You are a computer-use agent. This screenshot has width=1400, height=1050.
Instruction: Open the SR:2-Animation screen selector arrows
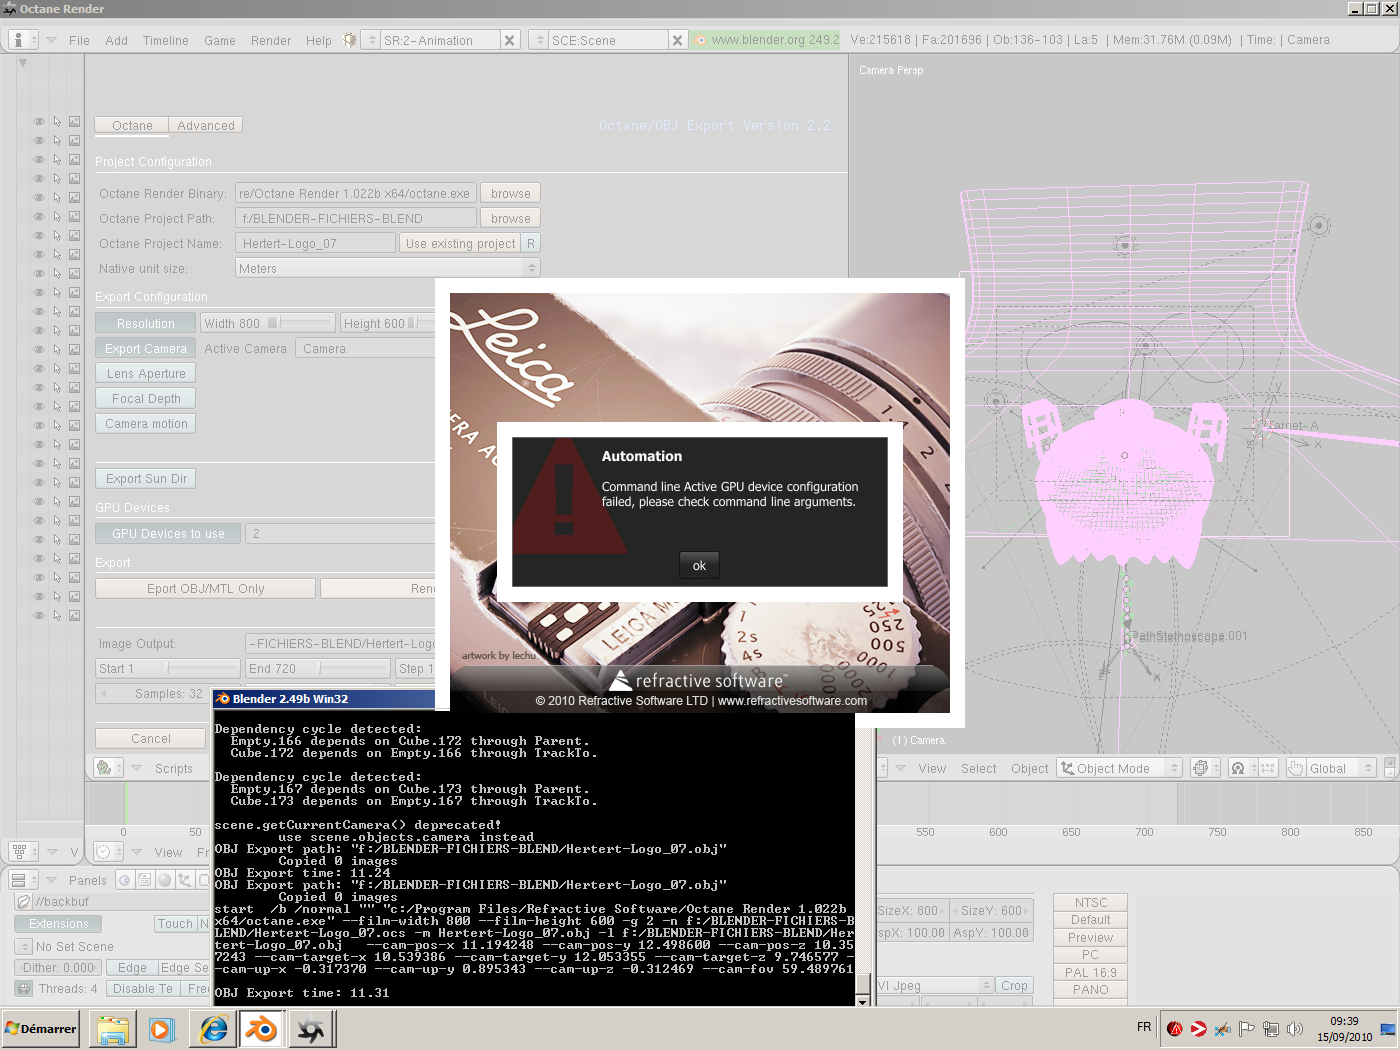(372, 40)
